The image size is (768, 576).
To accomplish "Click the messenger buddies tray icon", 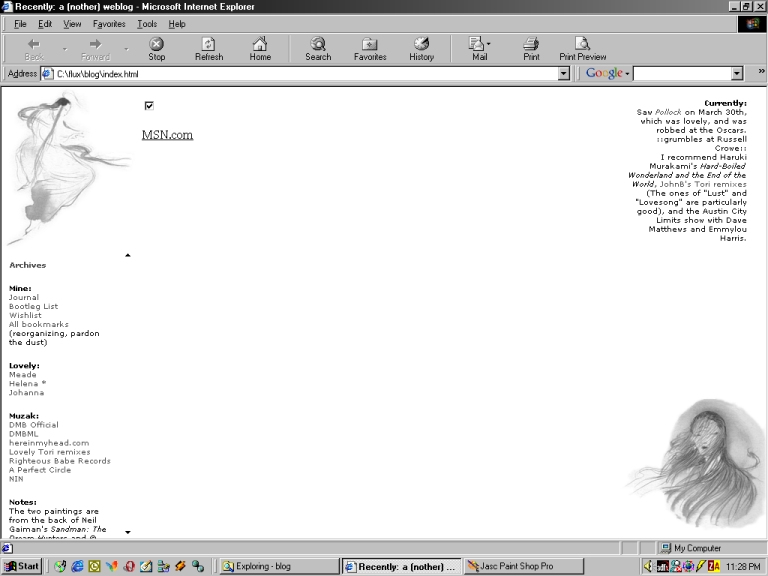I will point(676,566).
